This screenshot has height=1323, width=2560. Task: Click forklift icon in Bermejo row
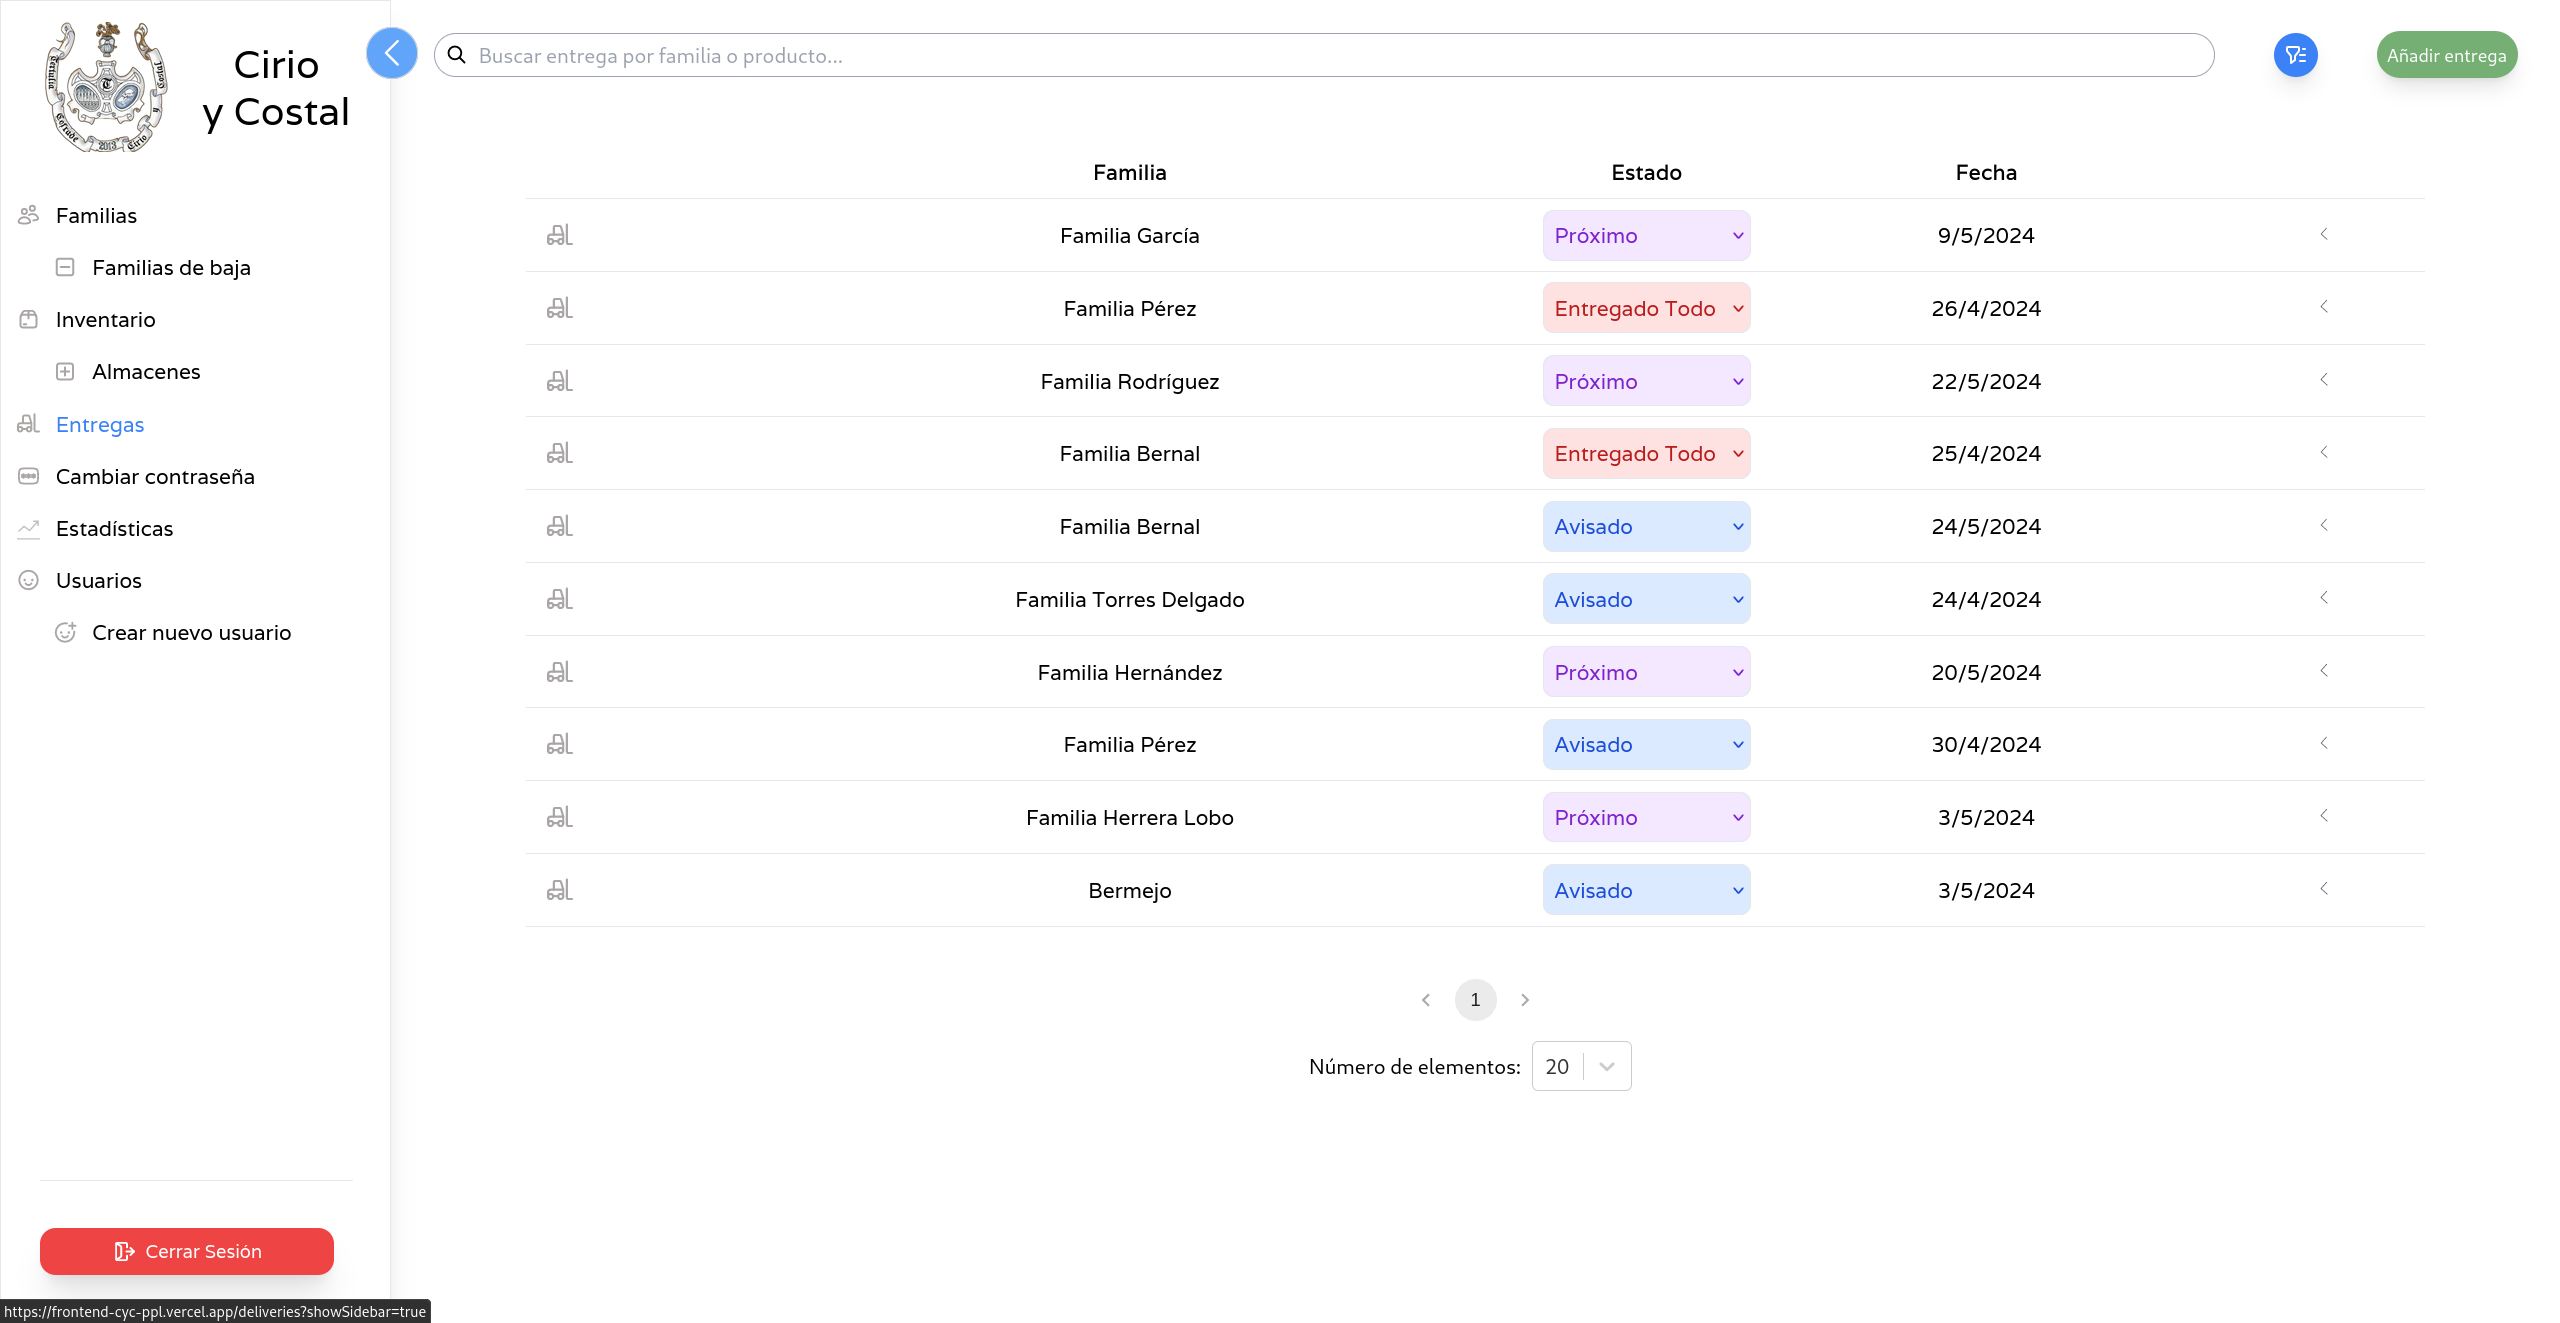559,890
